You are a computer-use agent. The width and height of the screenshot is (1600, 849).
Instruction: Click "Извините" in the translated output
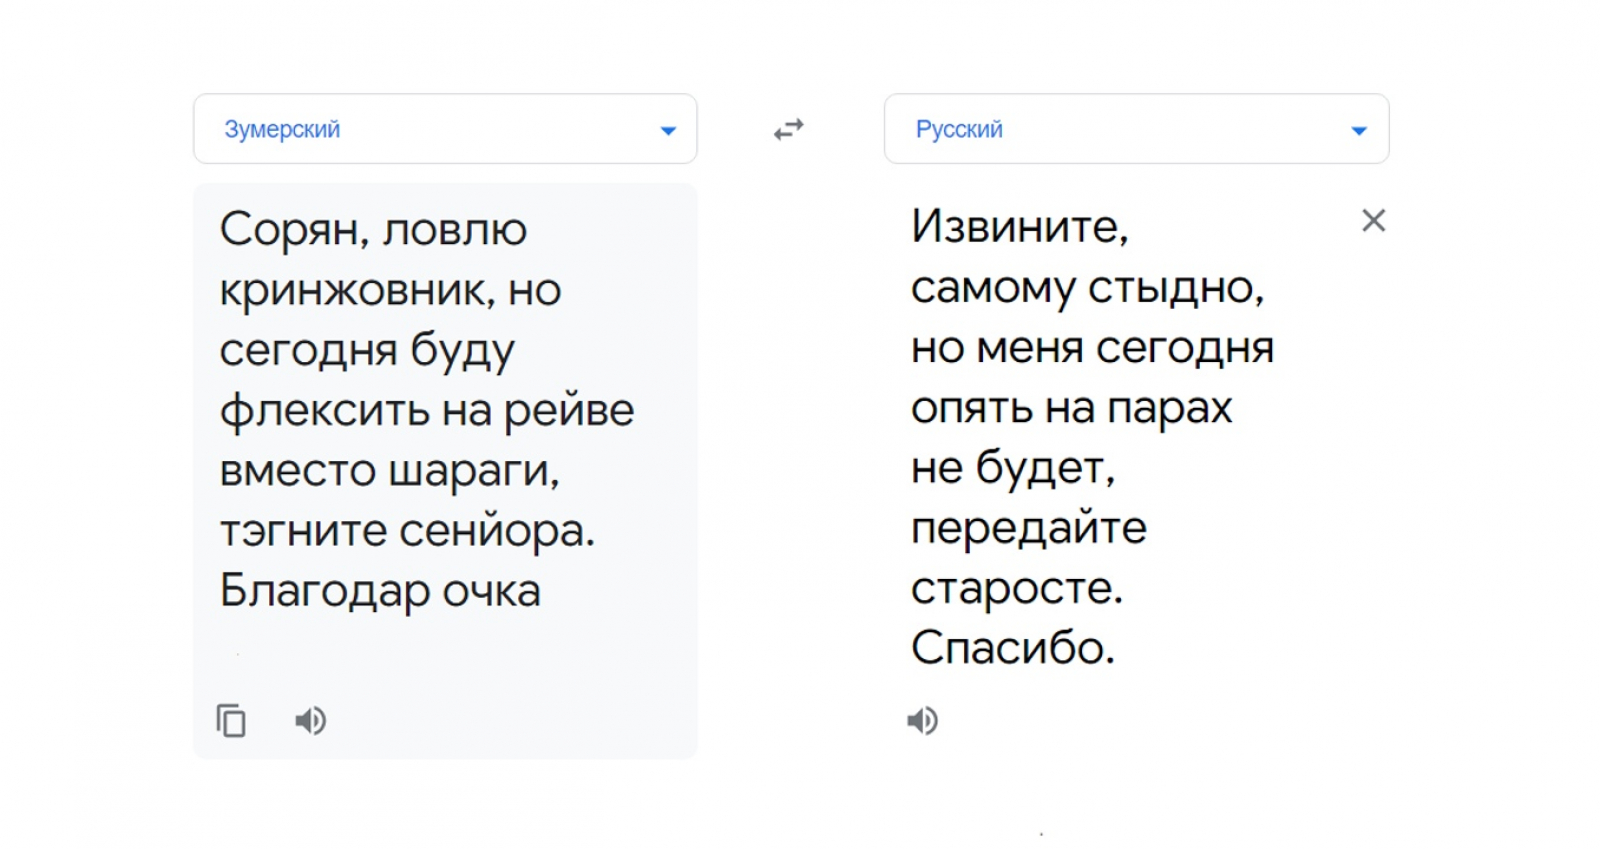(1016, 227)
